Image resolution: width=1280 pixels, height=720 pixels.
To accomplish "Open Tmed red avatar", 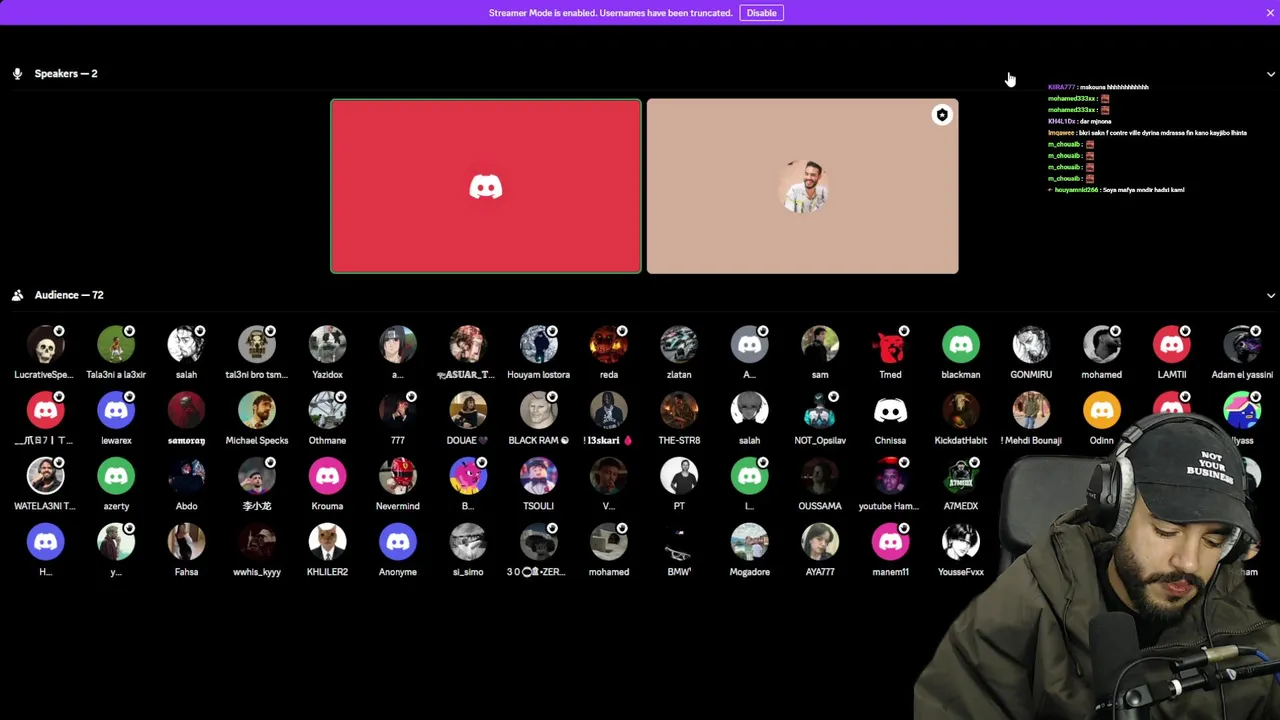I will (x=890, y=345).
